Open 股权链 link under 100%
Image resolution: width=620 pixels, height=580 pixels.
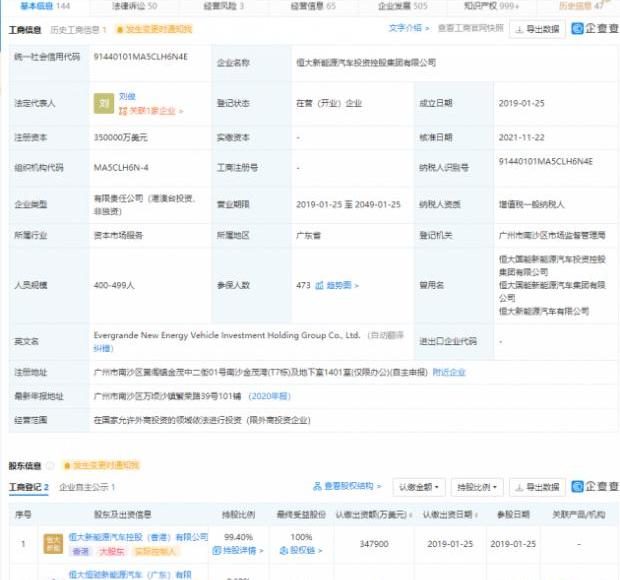(x=306, y=550)
